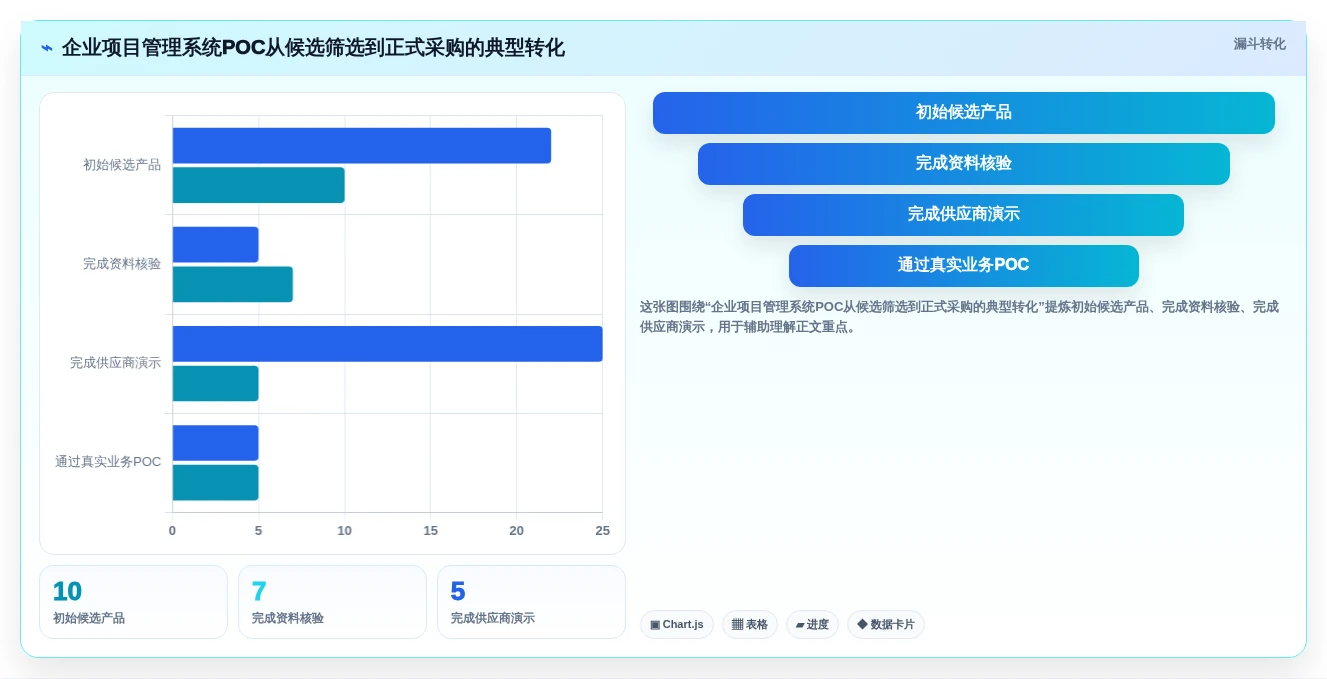Click the 进度 tag chip
Image resolution: width=1327 pixels, height=679 pixels.
click(x=812, y=625)
